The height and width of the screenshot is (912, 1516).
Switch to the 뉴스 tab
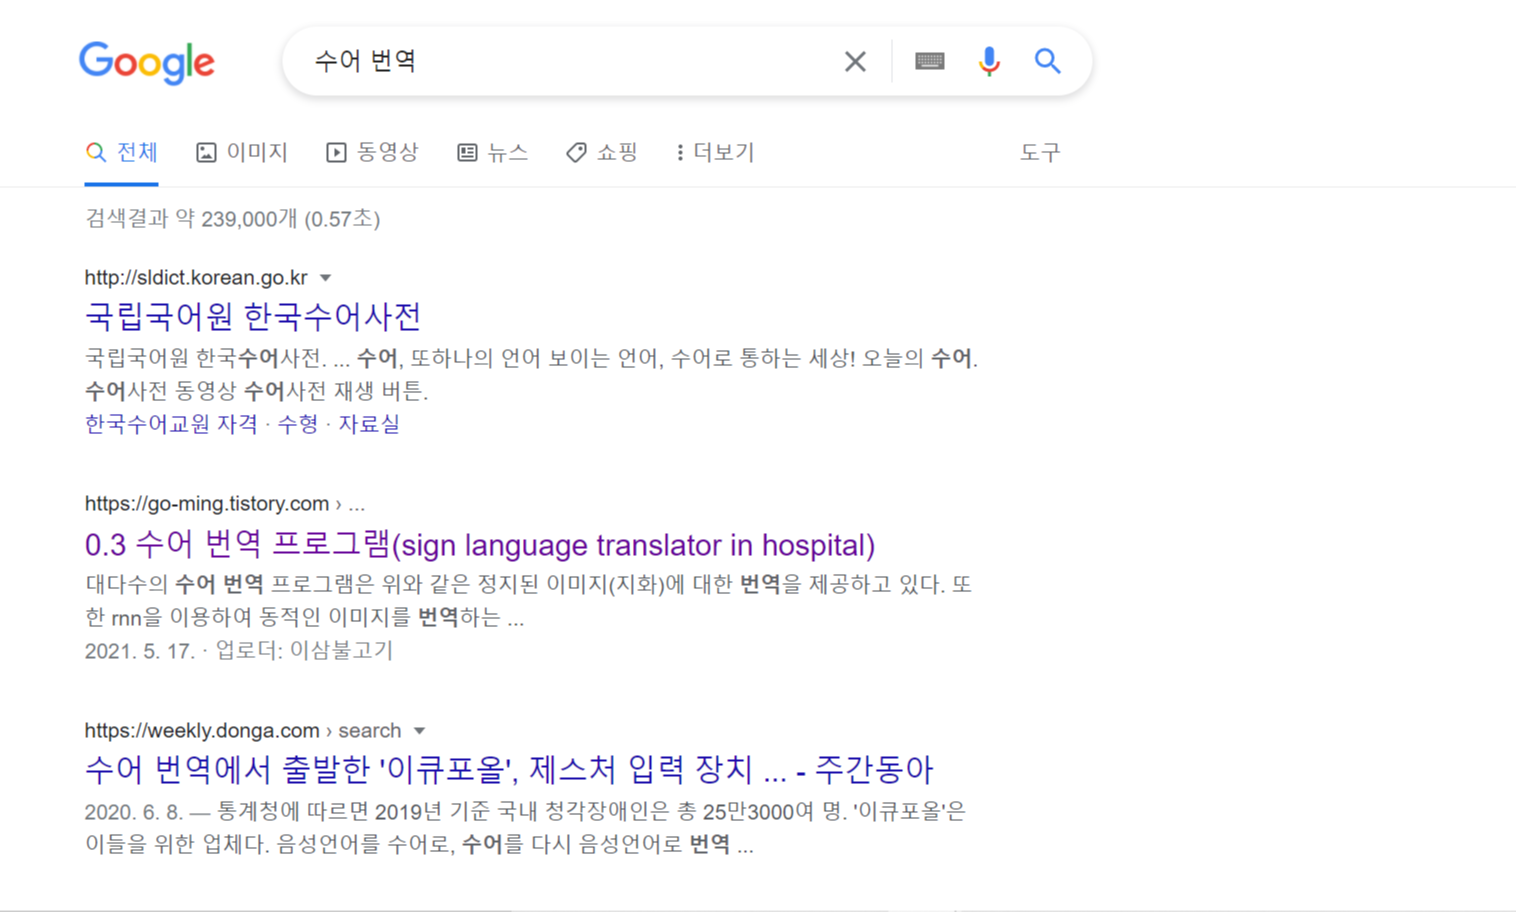click(493, 152)
